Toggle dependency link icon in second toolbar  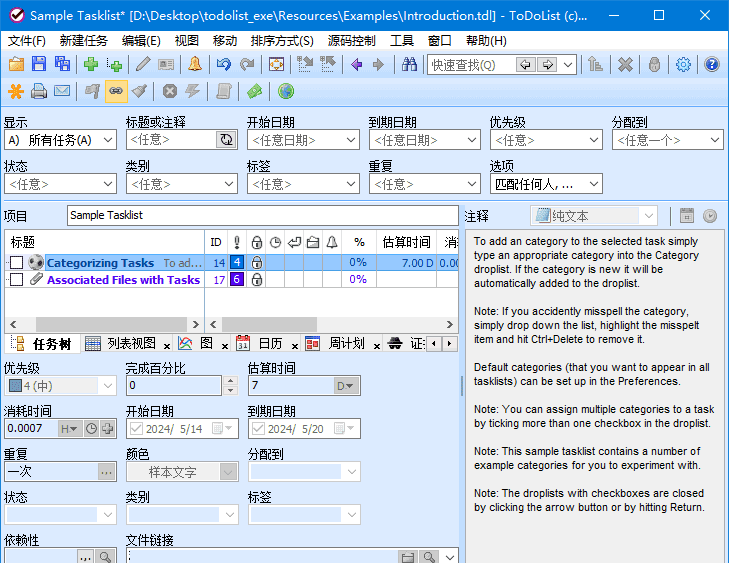tap(116, 91)
